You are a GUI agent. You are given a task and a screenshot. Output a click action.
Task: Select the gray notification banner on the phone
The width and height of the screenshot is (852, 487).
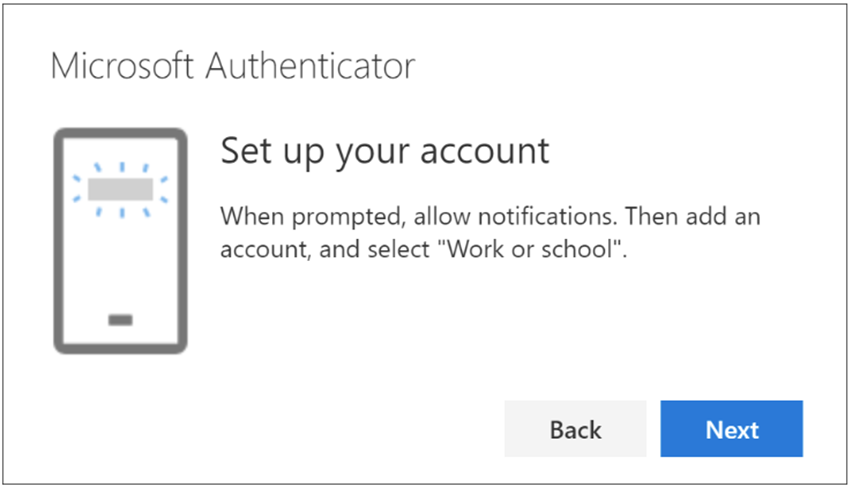120,189
